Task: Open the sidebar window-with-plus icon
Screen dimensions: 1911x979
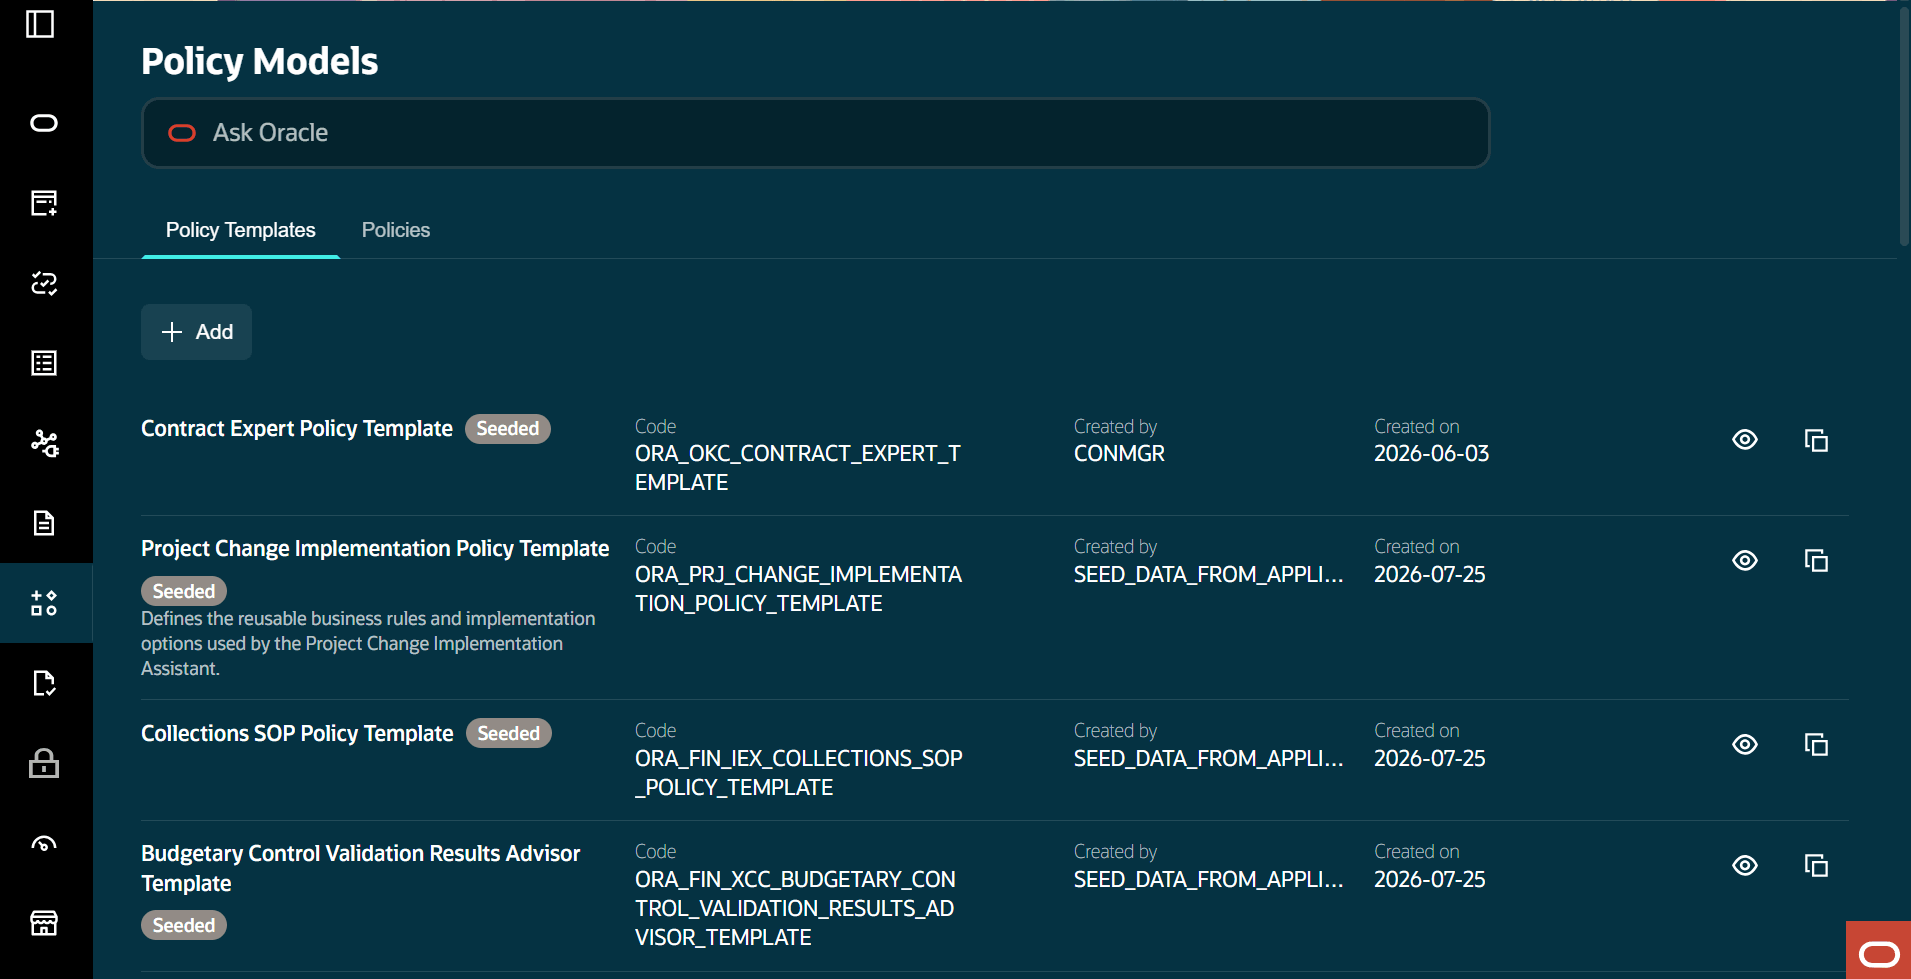Action: pyautogui.click(x=44, y=203)
